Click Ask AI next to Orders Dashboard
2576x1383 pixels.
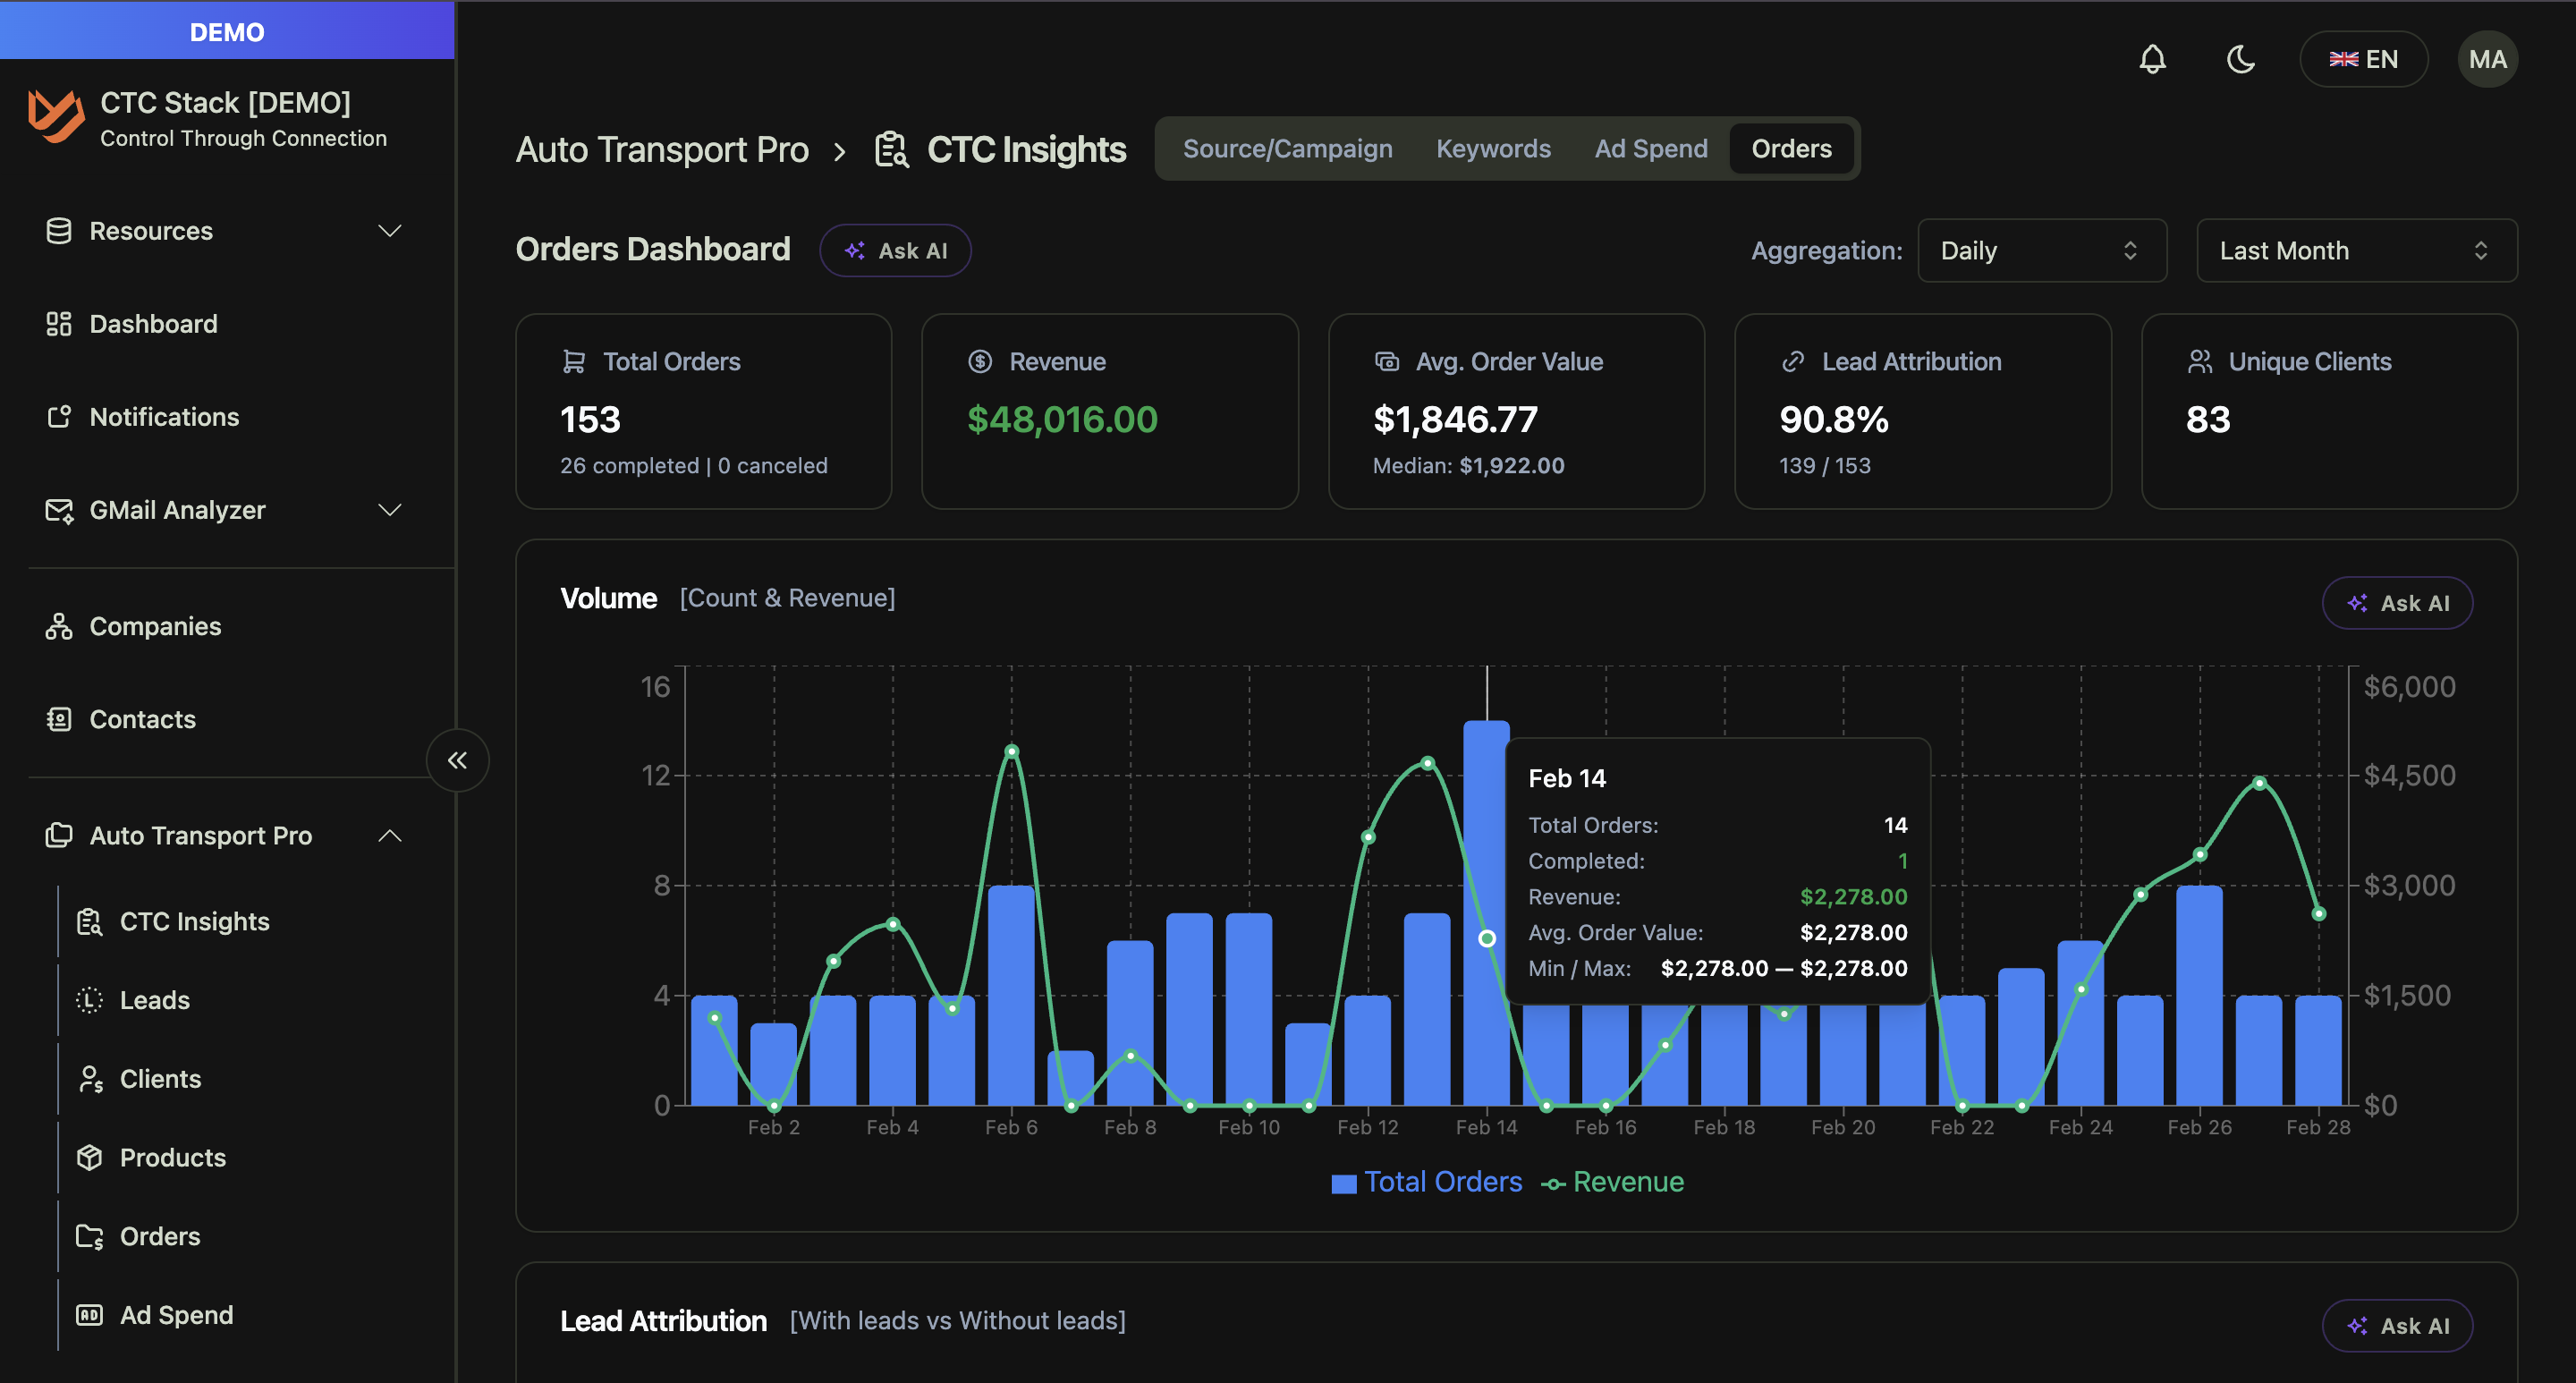(x=896, y=250)
